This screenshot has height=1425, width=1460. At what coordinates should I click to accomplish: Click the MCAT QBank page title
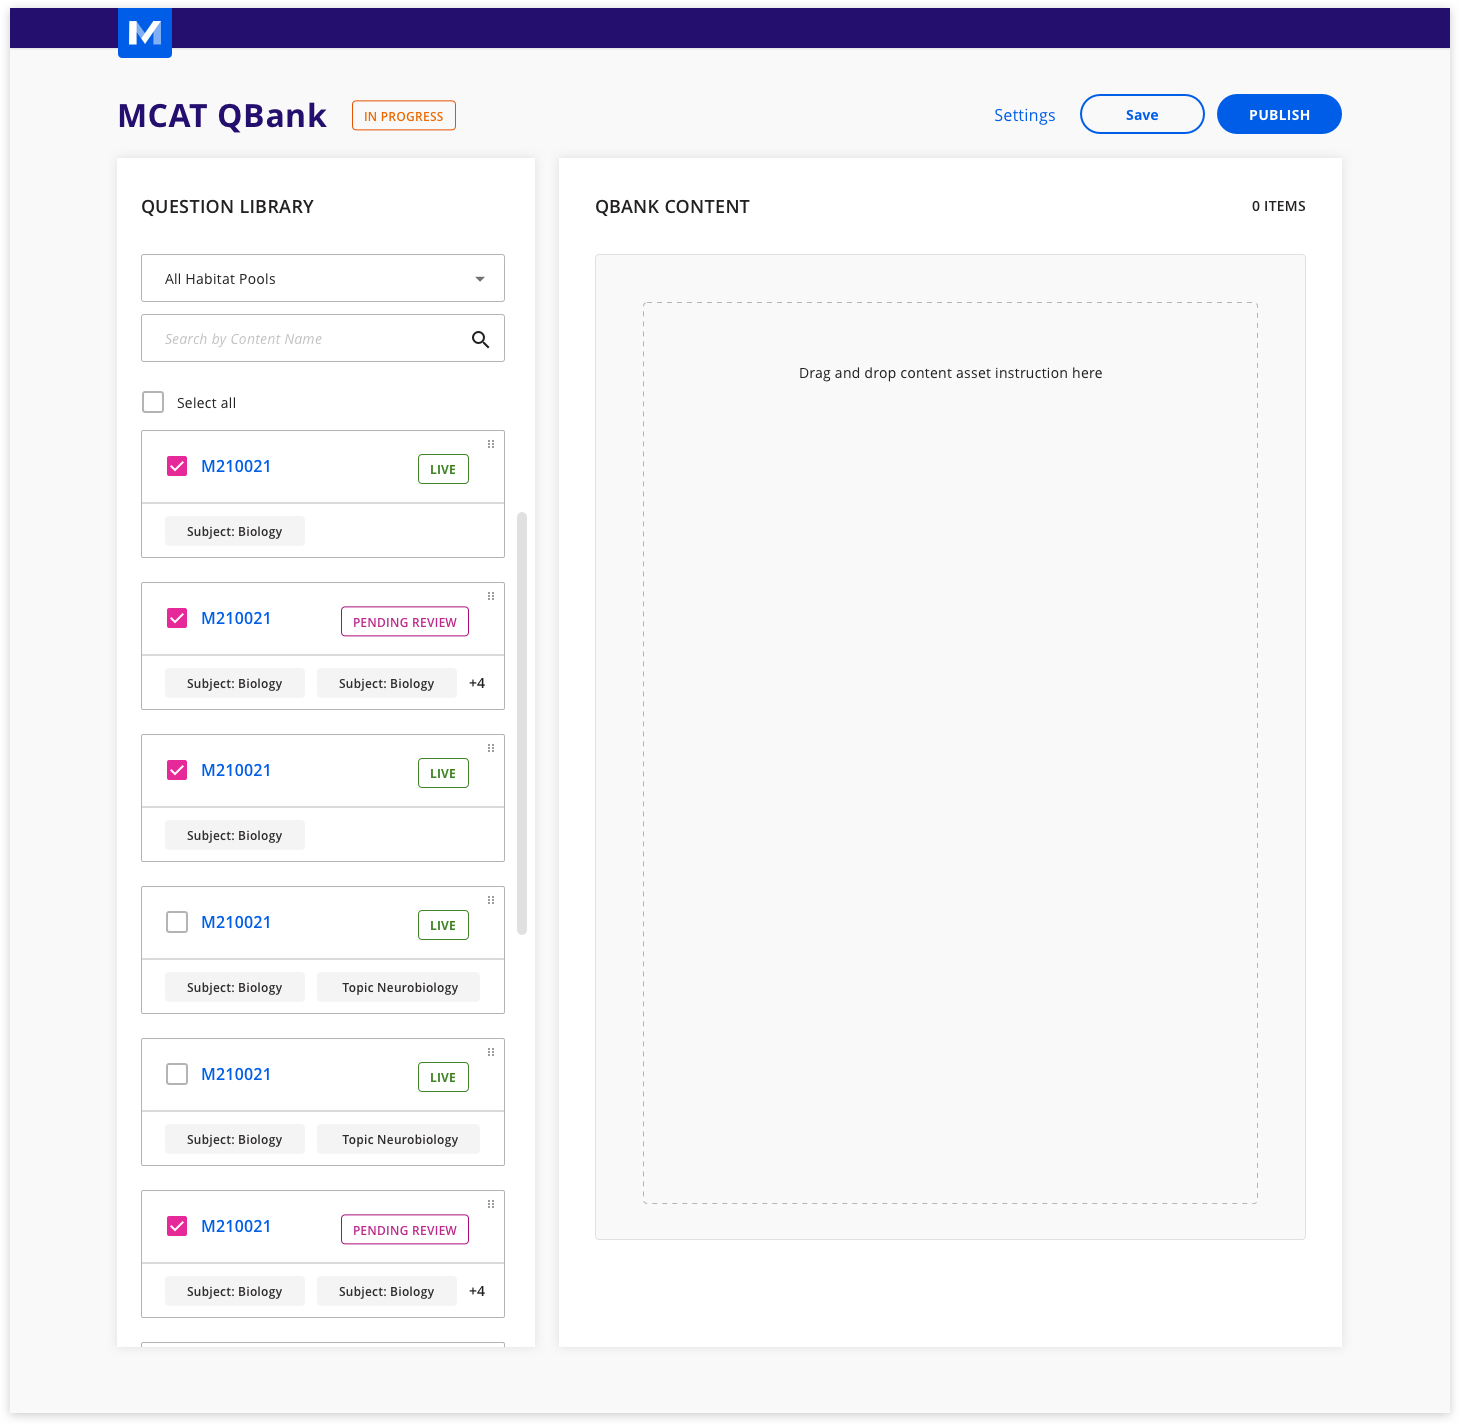pyautogui.click(x=222, y=116)
